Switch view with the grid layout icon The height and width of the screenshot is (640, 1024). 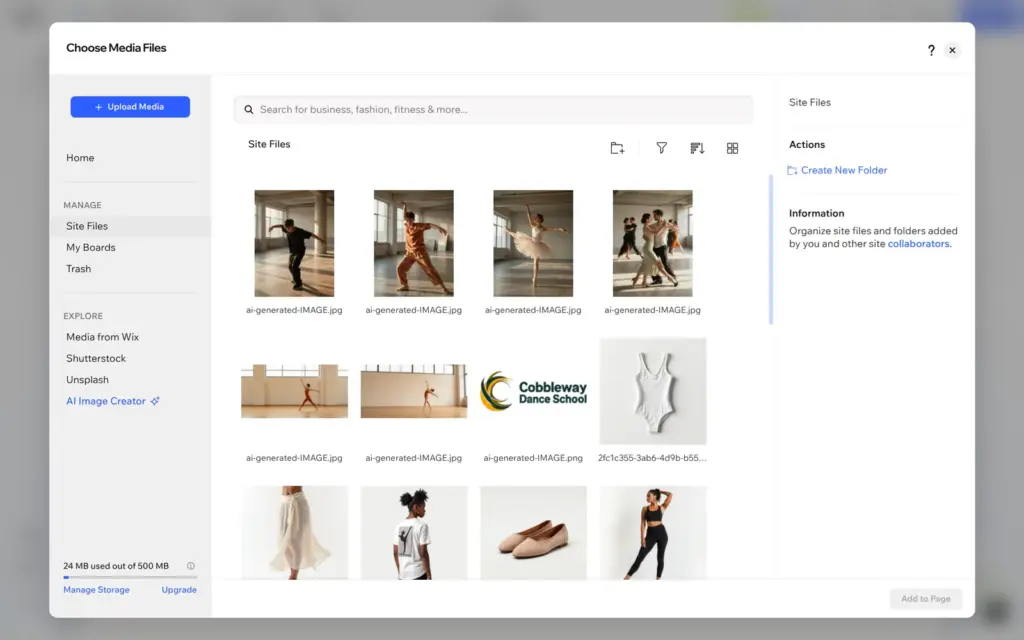[x=732, y=148]
